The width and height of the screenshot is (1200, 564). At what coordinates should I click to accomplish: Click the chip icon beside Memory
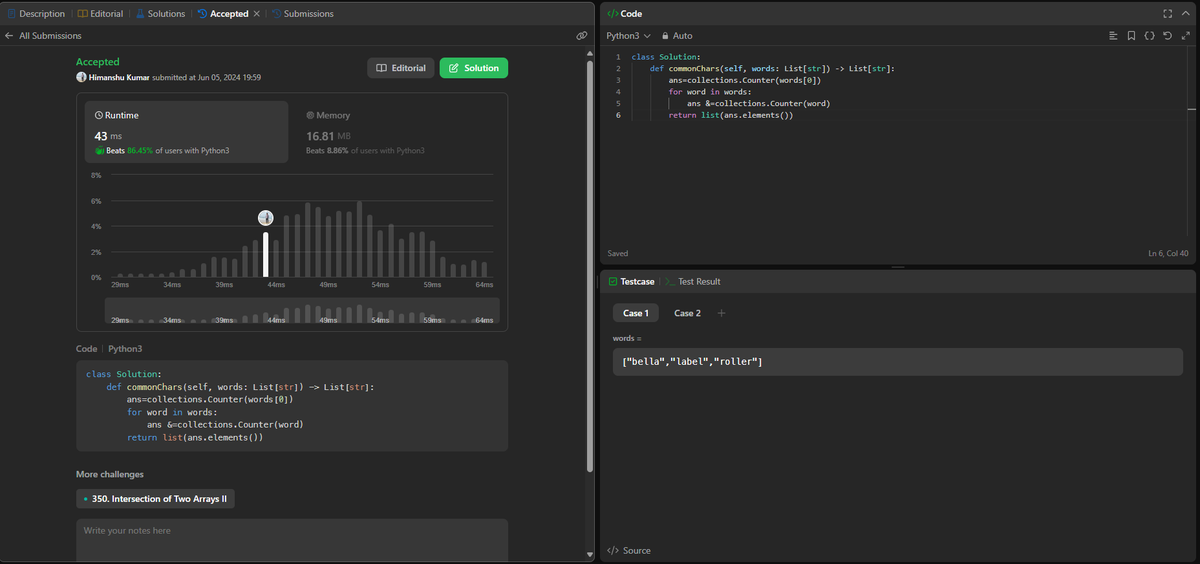310,116
